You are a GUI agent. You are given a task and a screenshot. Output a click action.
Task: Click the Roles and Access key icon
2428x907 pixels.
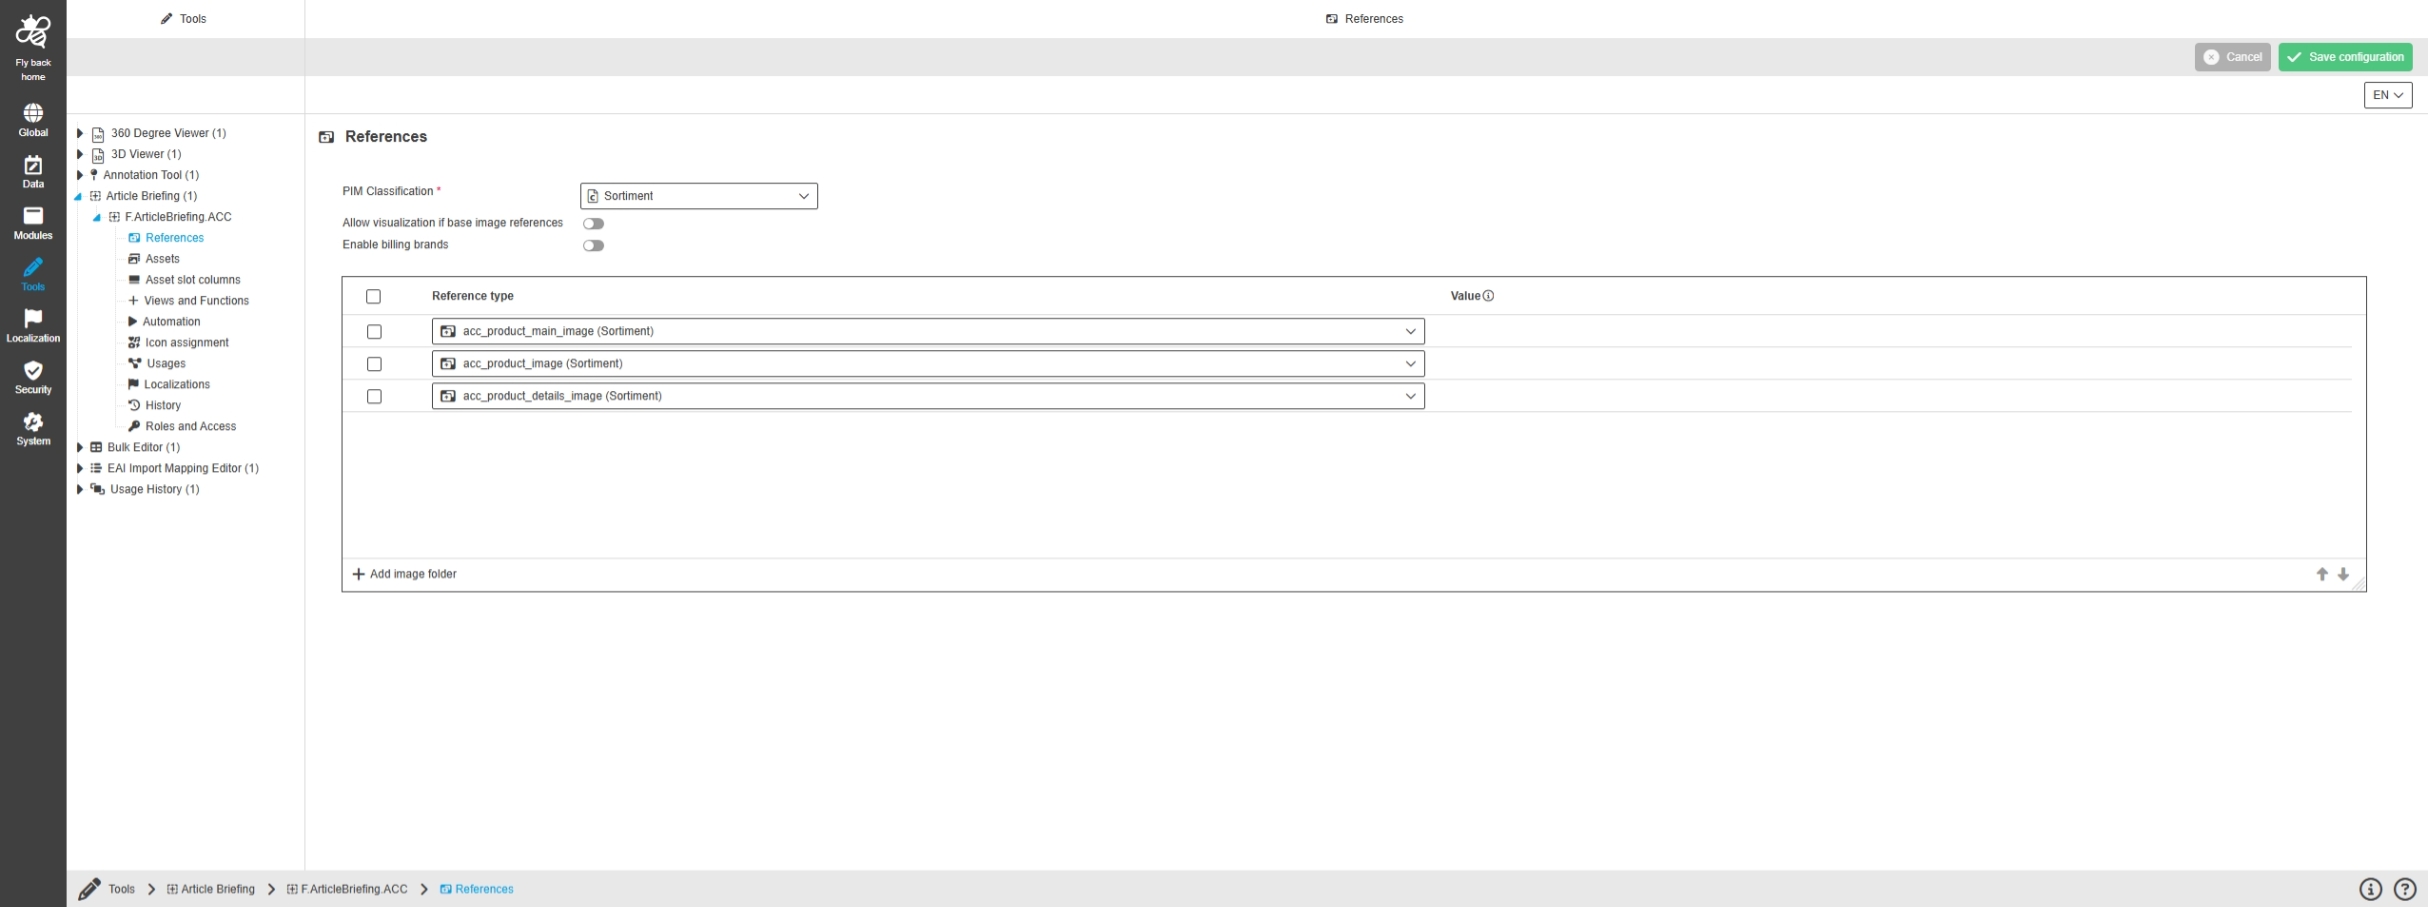[134, 427]
